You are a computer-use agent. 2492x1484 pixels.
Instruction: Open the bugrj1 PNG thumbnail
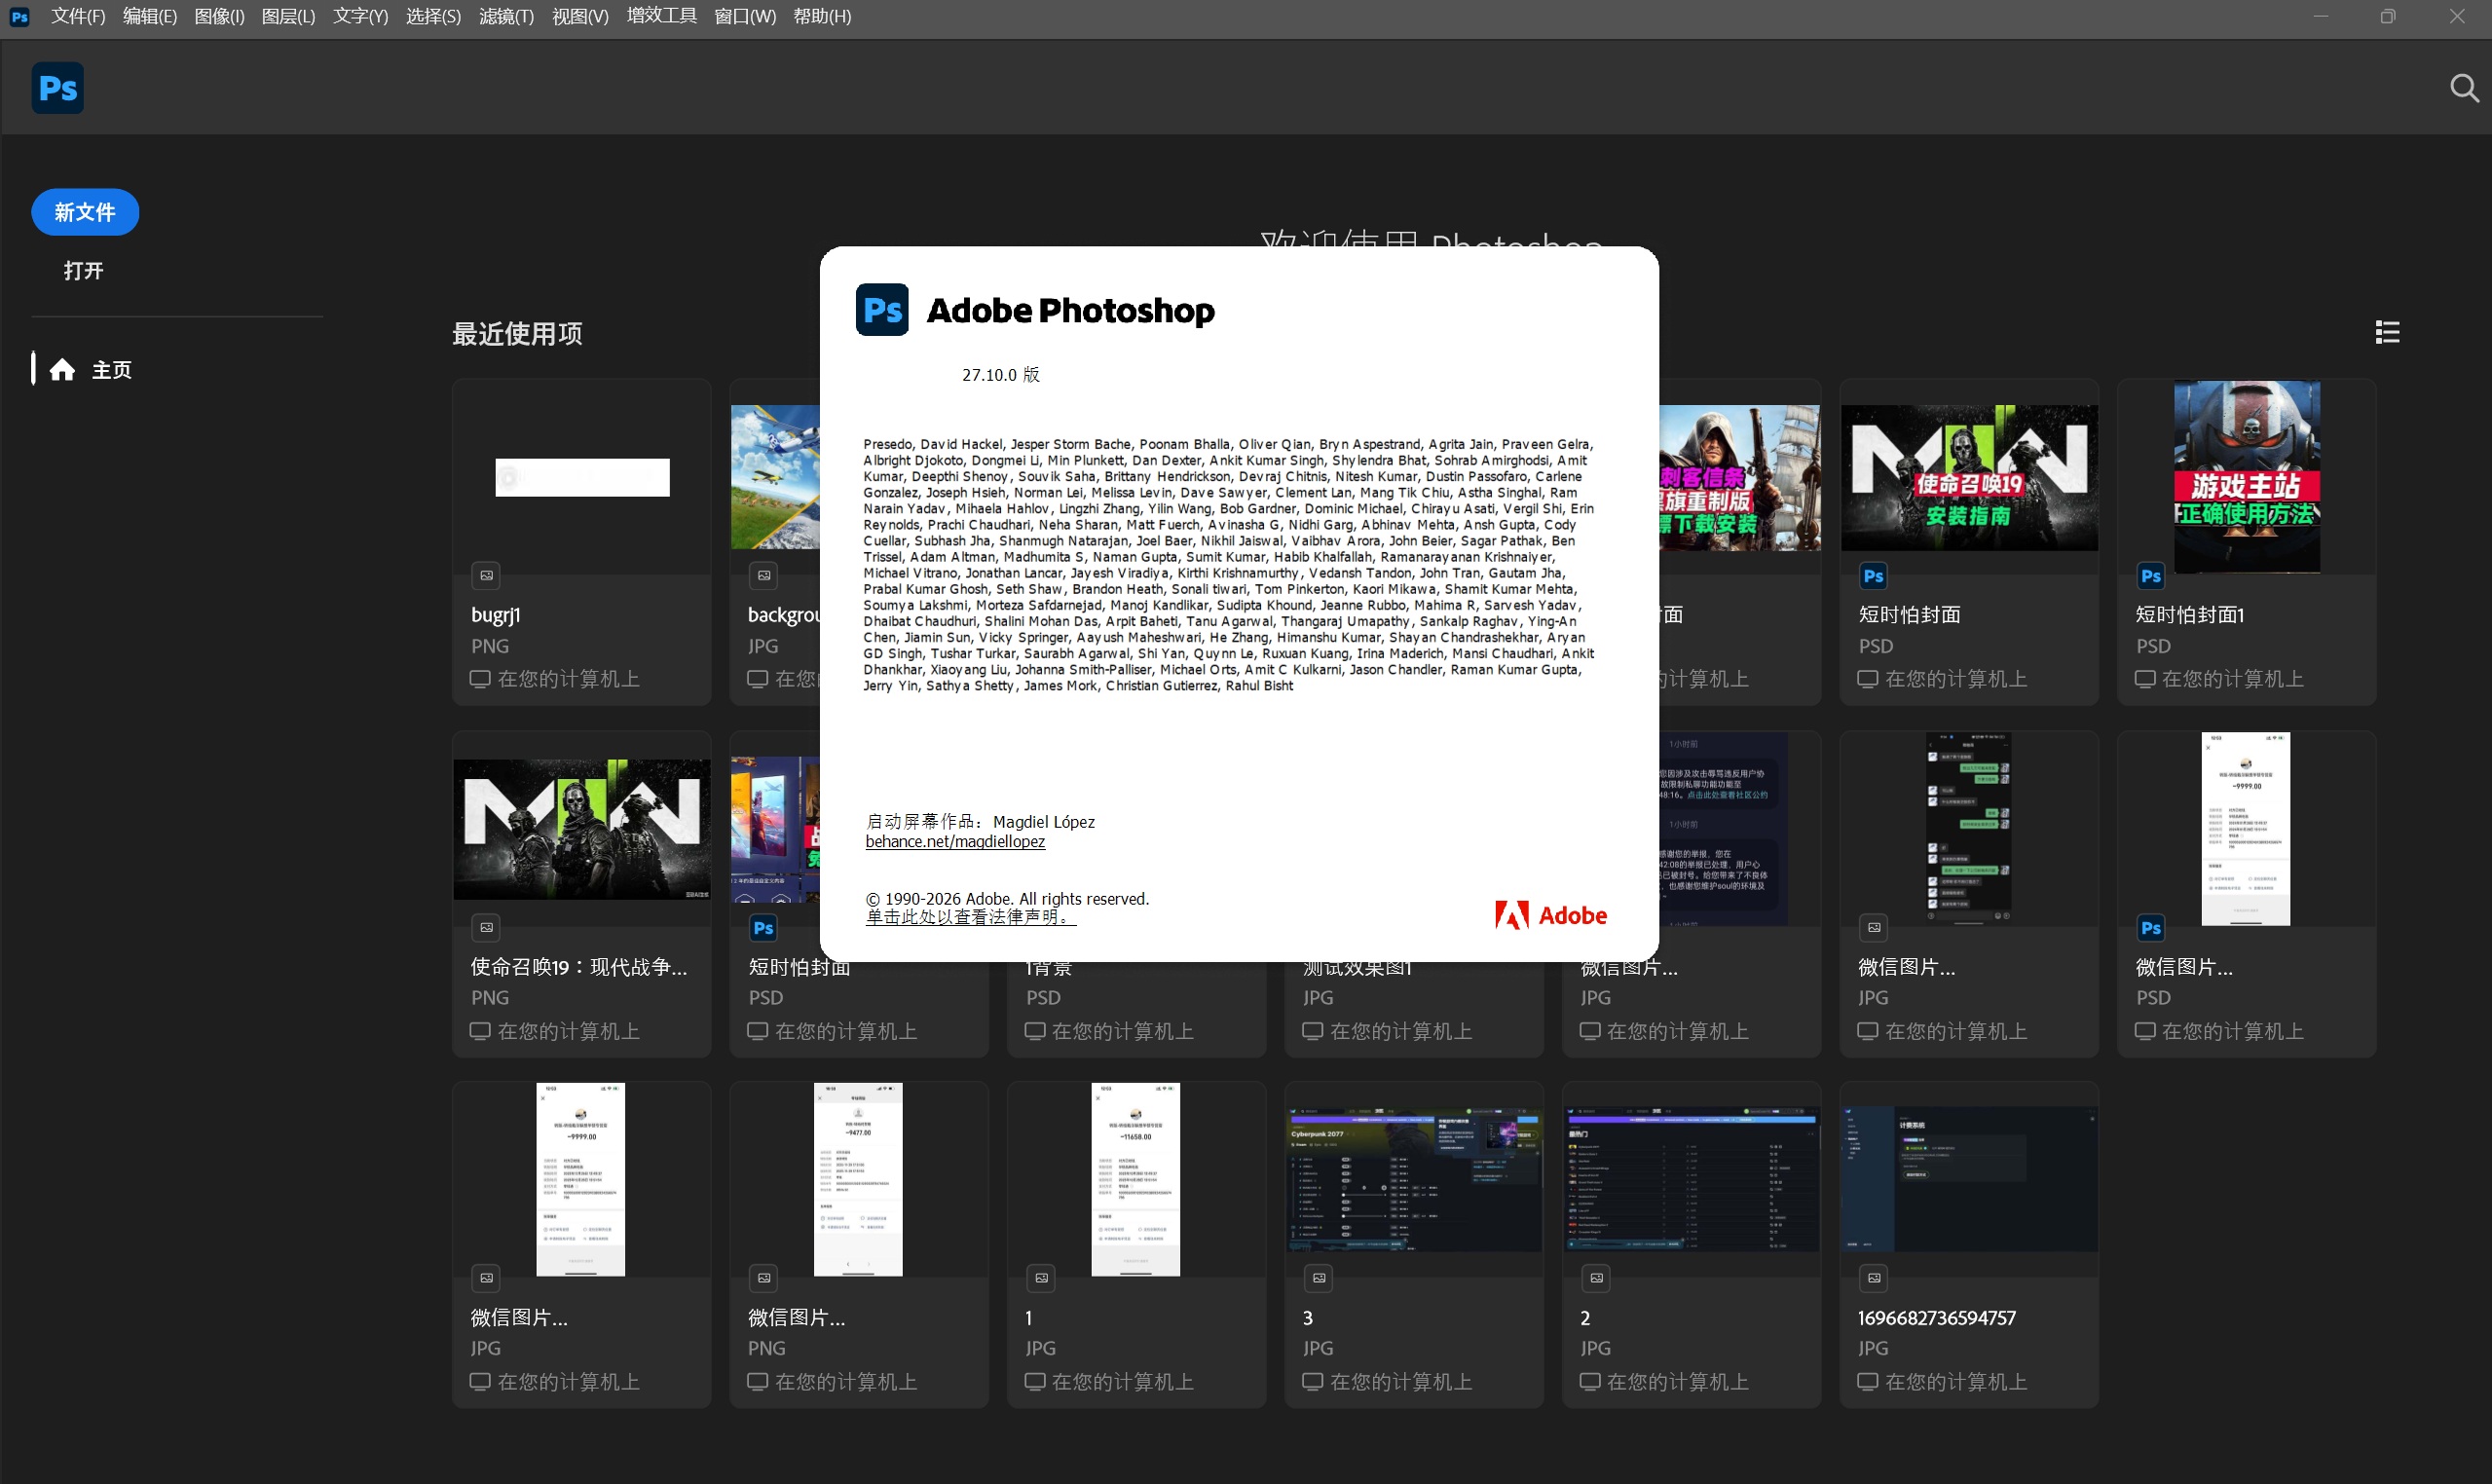(582, 477)
